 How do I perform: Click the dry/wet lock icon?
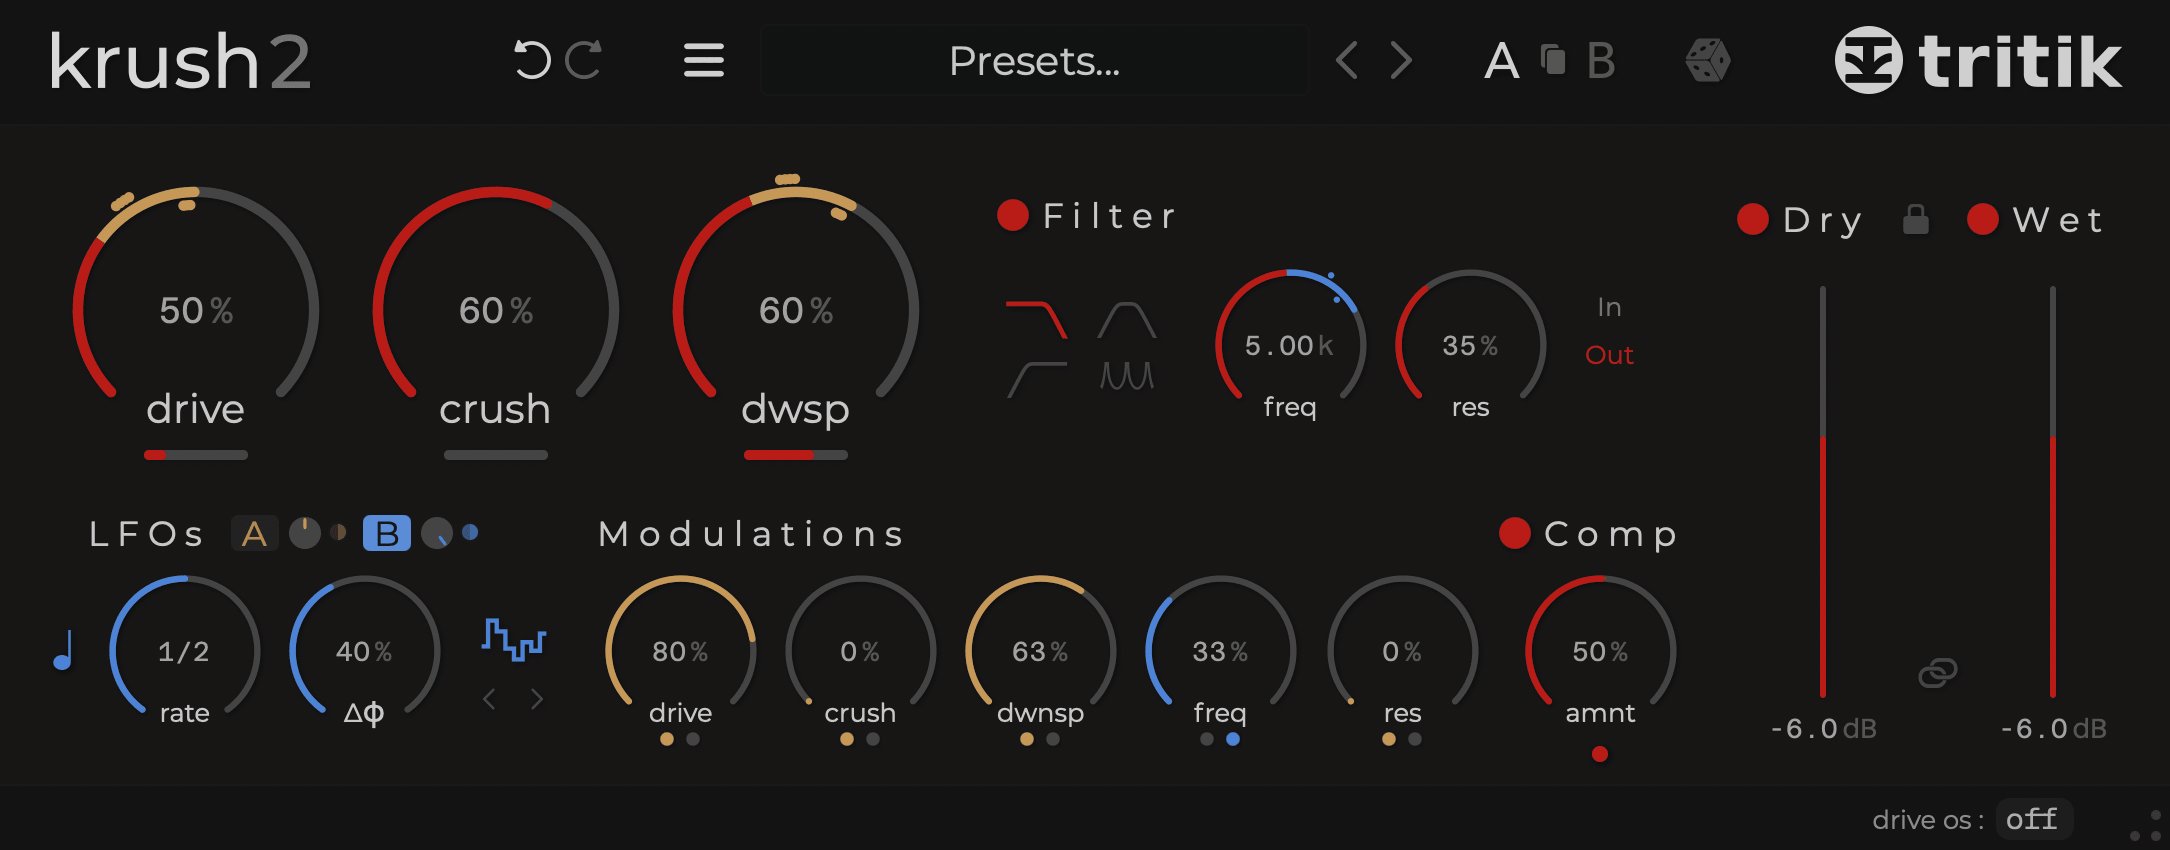(x=1916, y=219)
